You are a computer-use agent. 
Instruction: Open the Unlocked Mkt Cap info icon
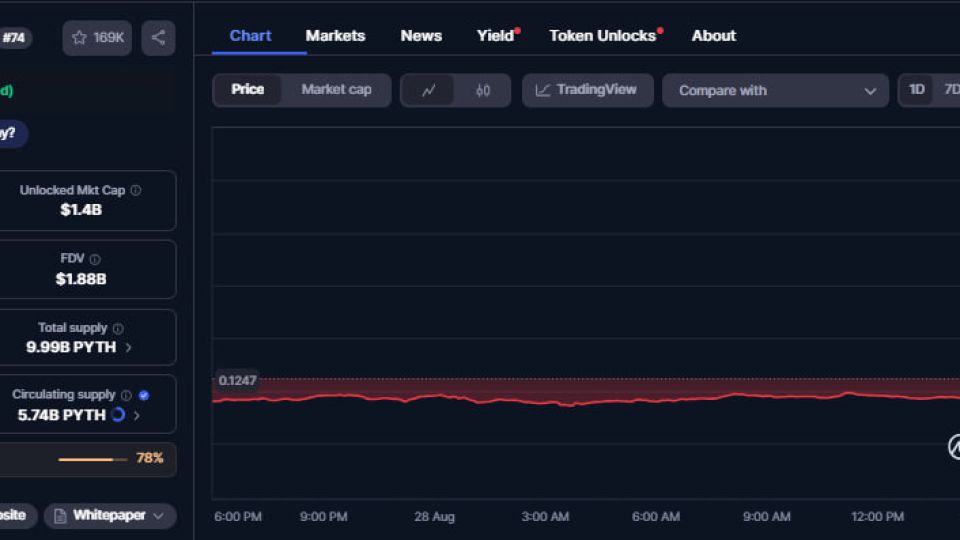tap(136, 190)
